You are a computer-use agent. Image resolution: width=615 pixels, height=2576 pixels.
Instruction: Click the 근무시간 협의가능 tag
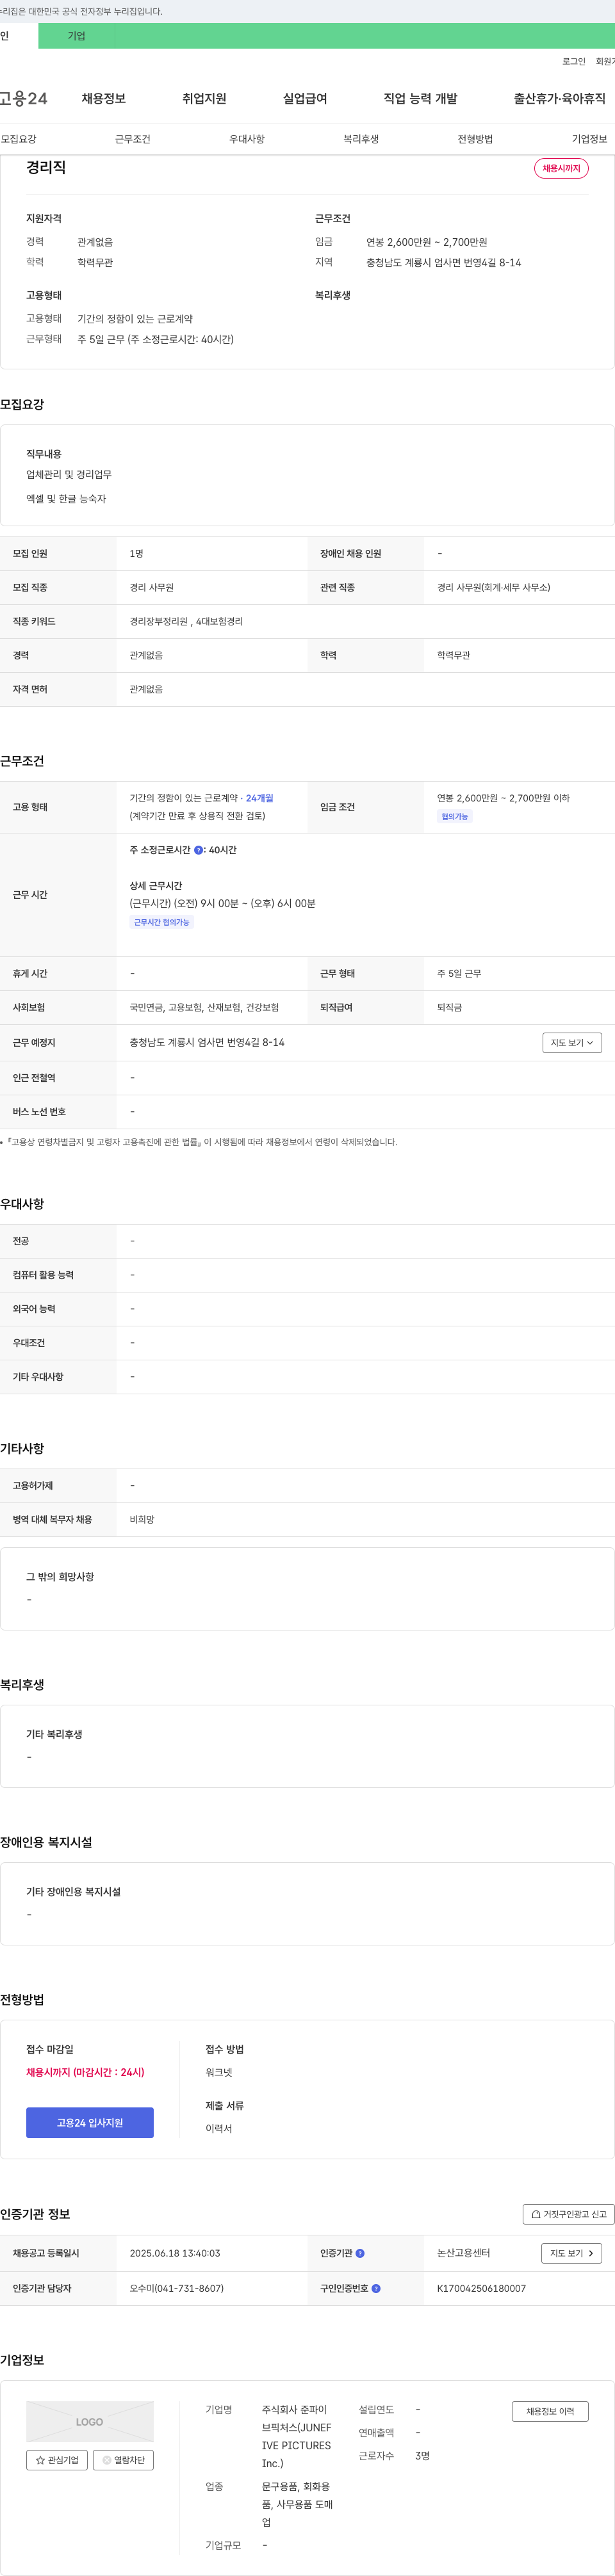[x=162, y=922]
